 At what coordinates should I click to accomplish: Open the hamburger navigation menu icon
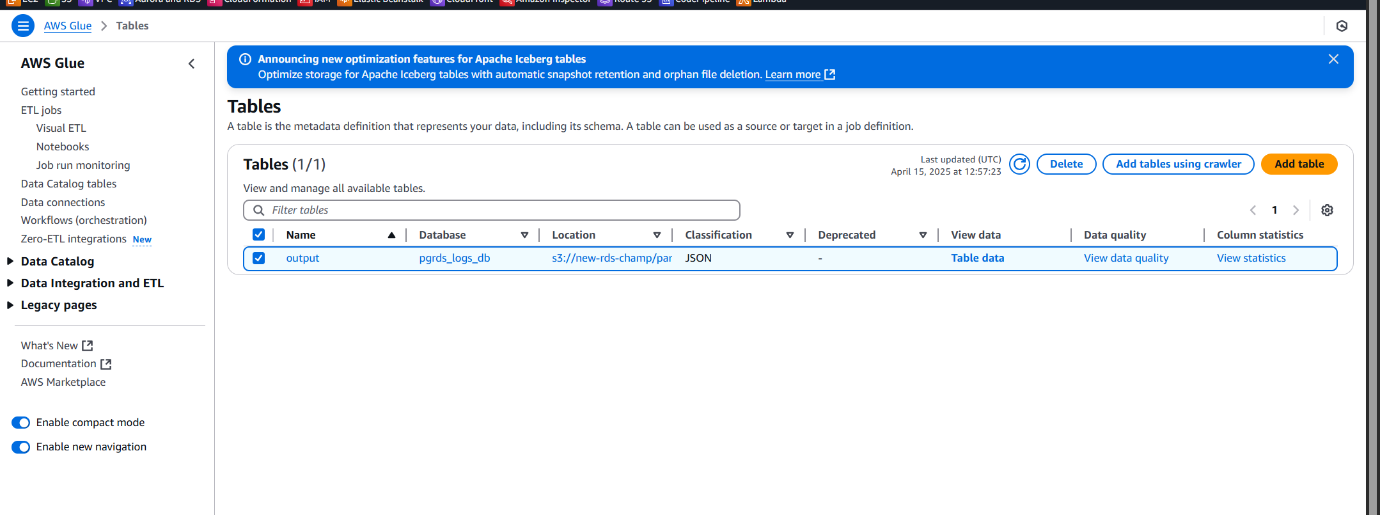point(22,25)
